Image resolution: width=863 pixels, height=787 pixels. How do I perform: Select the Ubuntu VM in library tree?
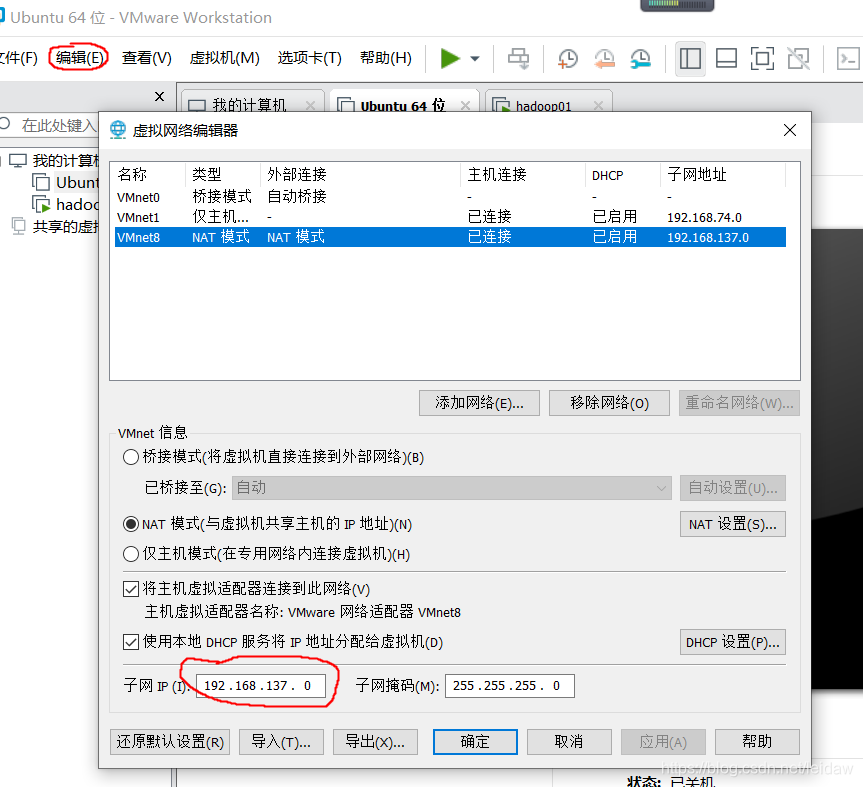(x=67, y=182)
